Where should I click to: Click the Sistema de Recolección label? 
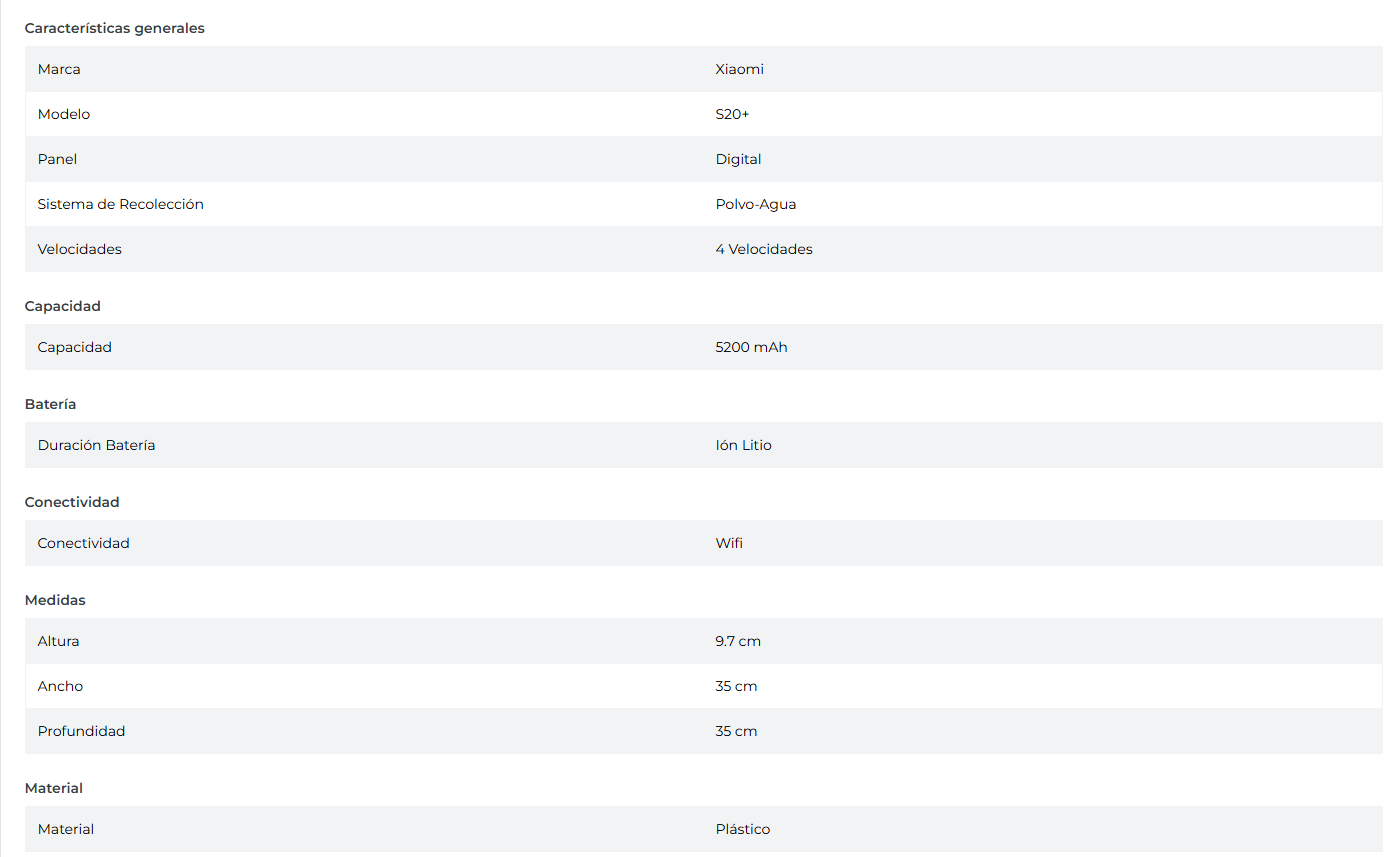(120, 204)
